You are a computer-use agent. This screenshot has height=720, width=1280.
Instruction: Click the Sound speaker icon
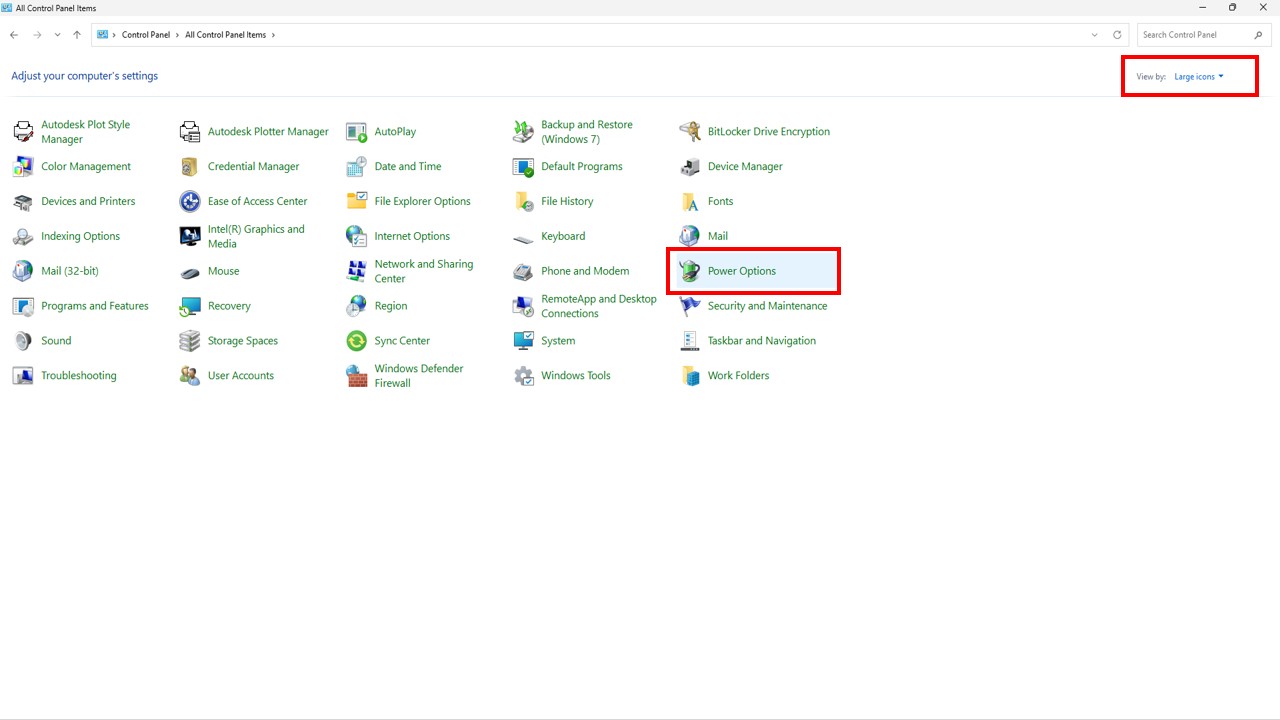tap(23, 341)
